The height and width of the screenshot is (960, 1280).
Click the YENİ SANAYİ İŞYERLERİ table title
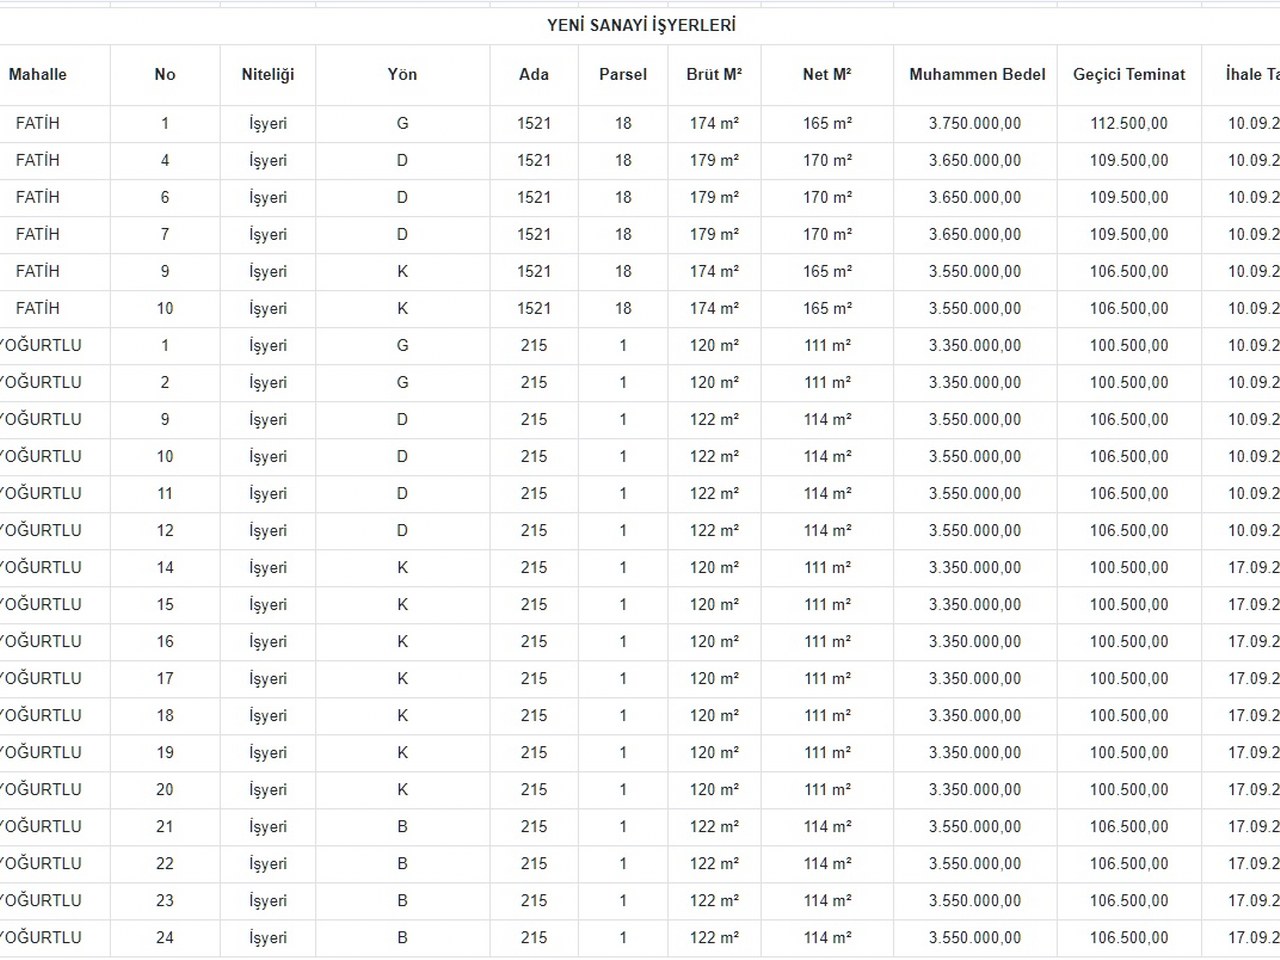pyautogui.click(x=641, y=25)
